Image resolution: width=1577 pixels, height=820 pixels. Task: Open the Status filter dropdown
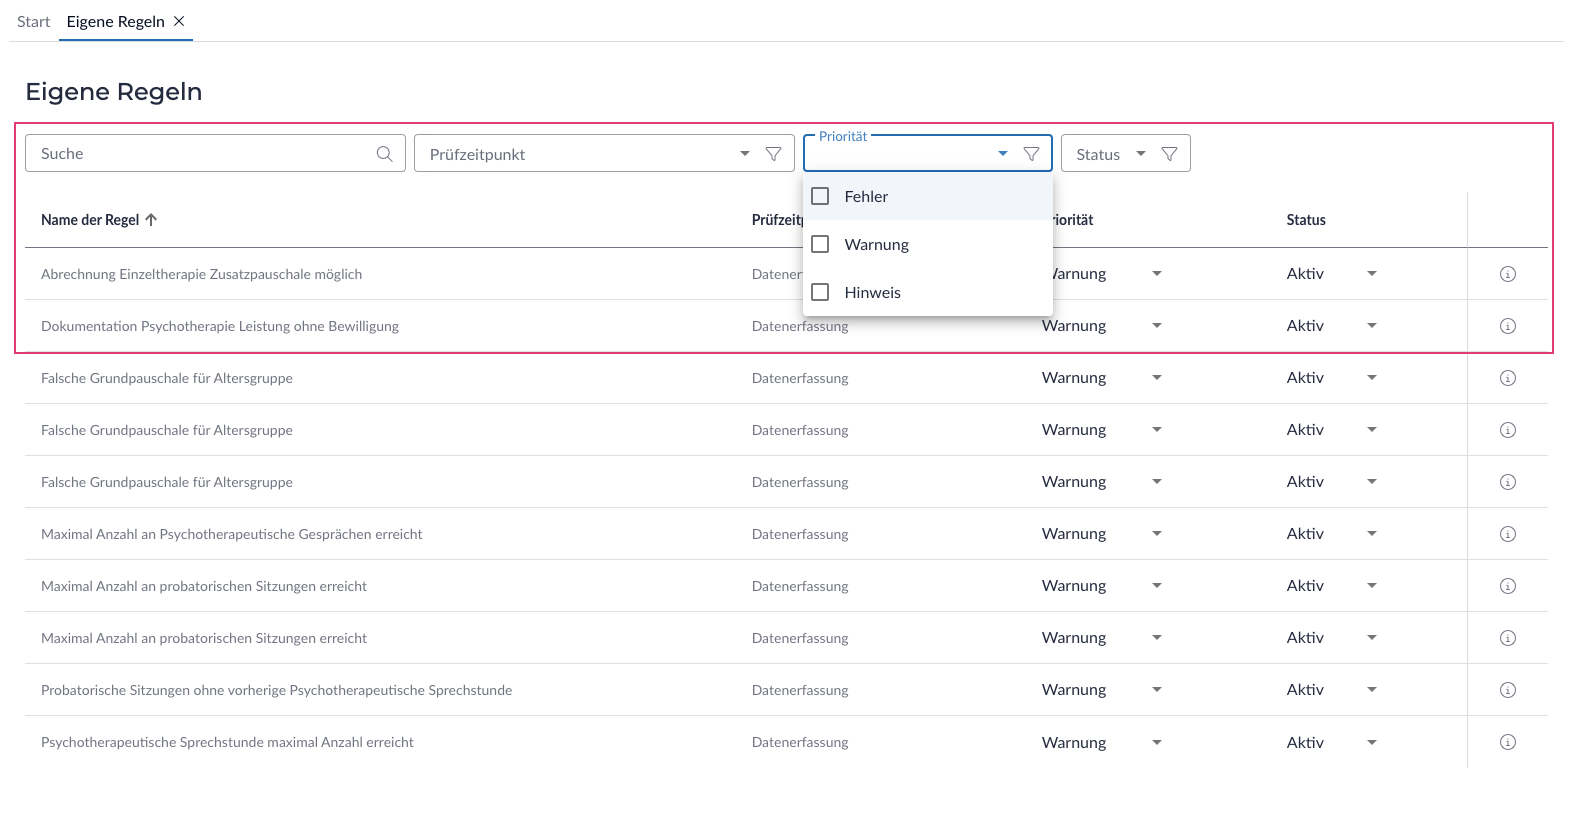click(x=1140, y=154)
